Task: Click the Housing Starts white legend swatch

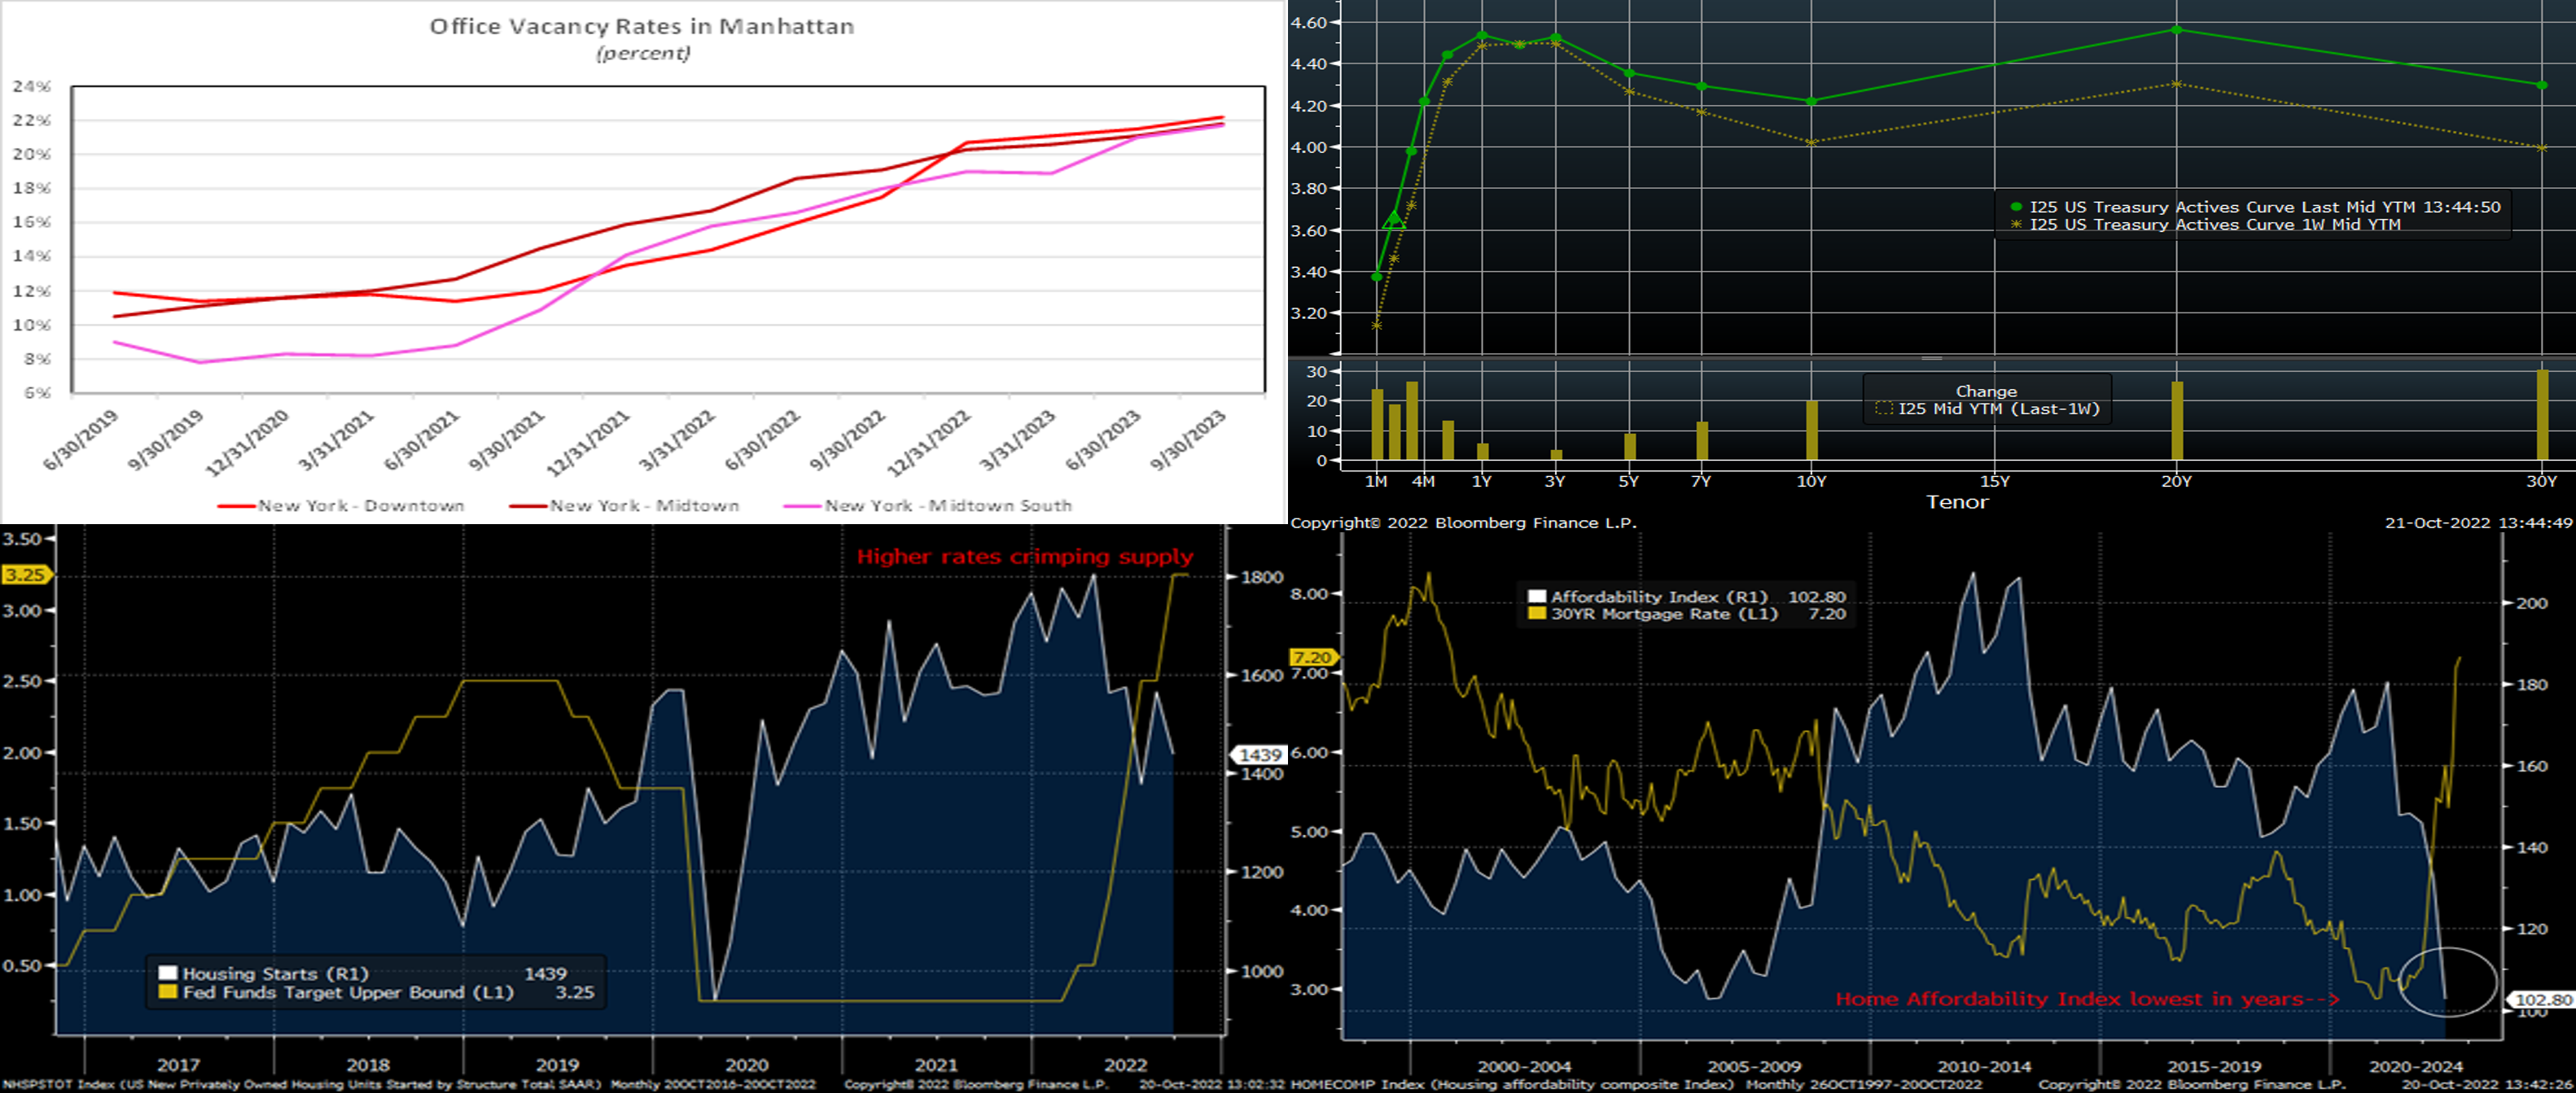Action: point(168,973)
